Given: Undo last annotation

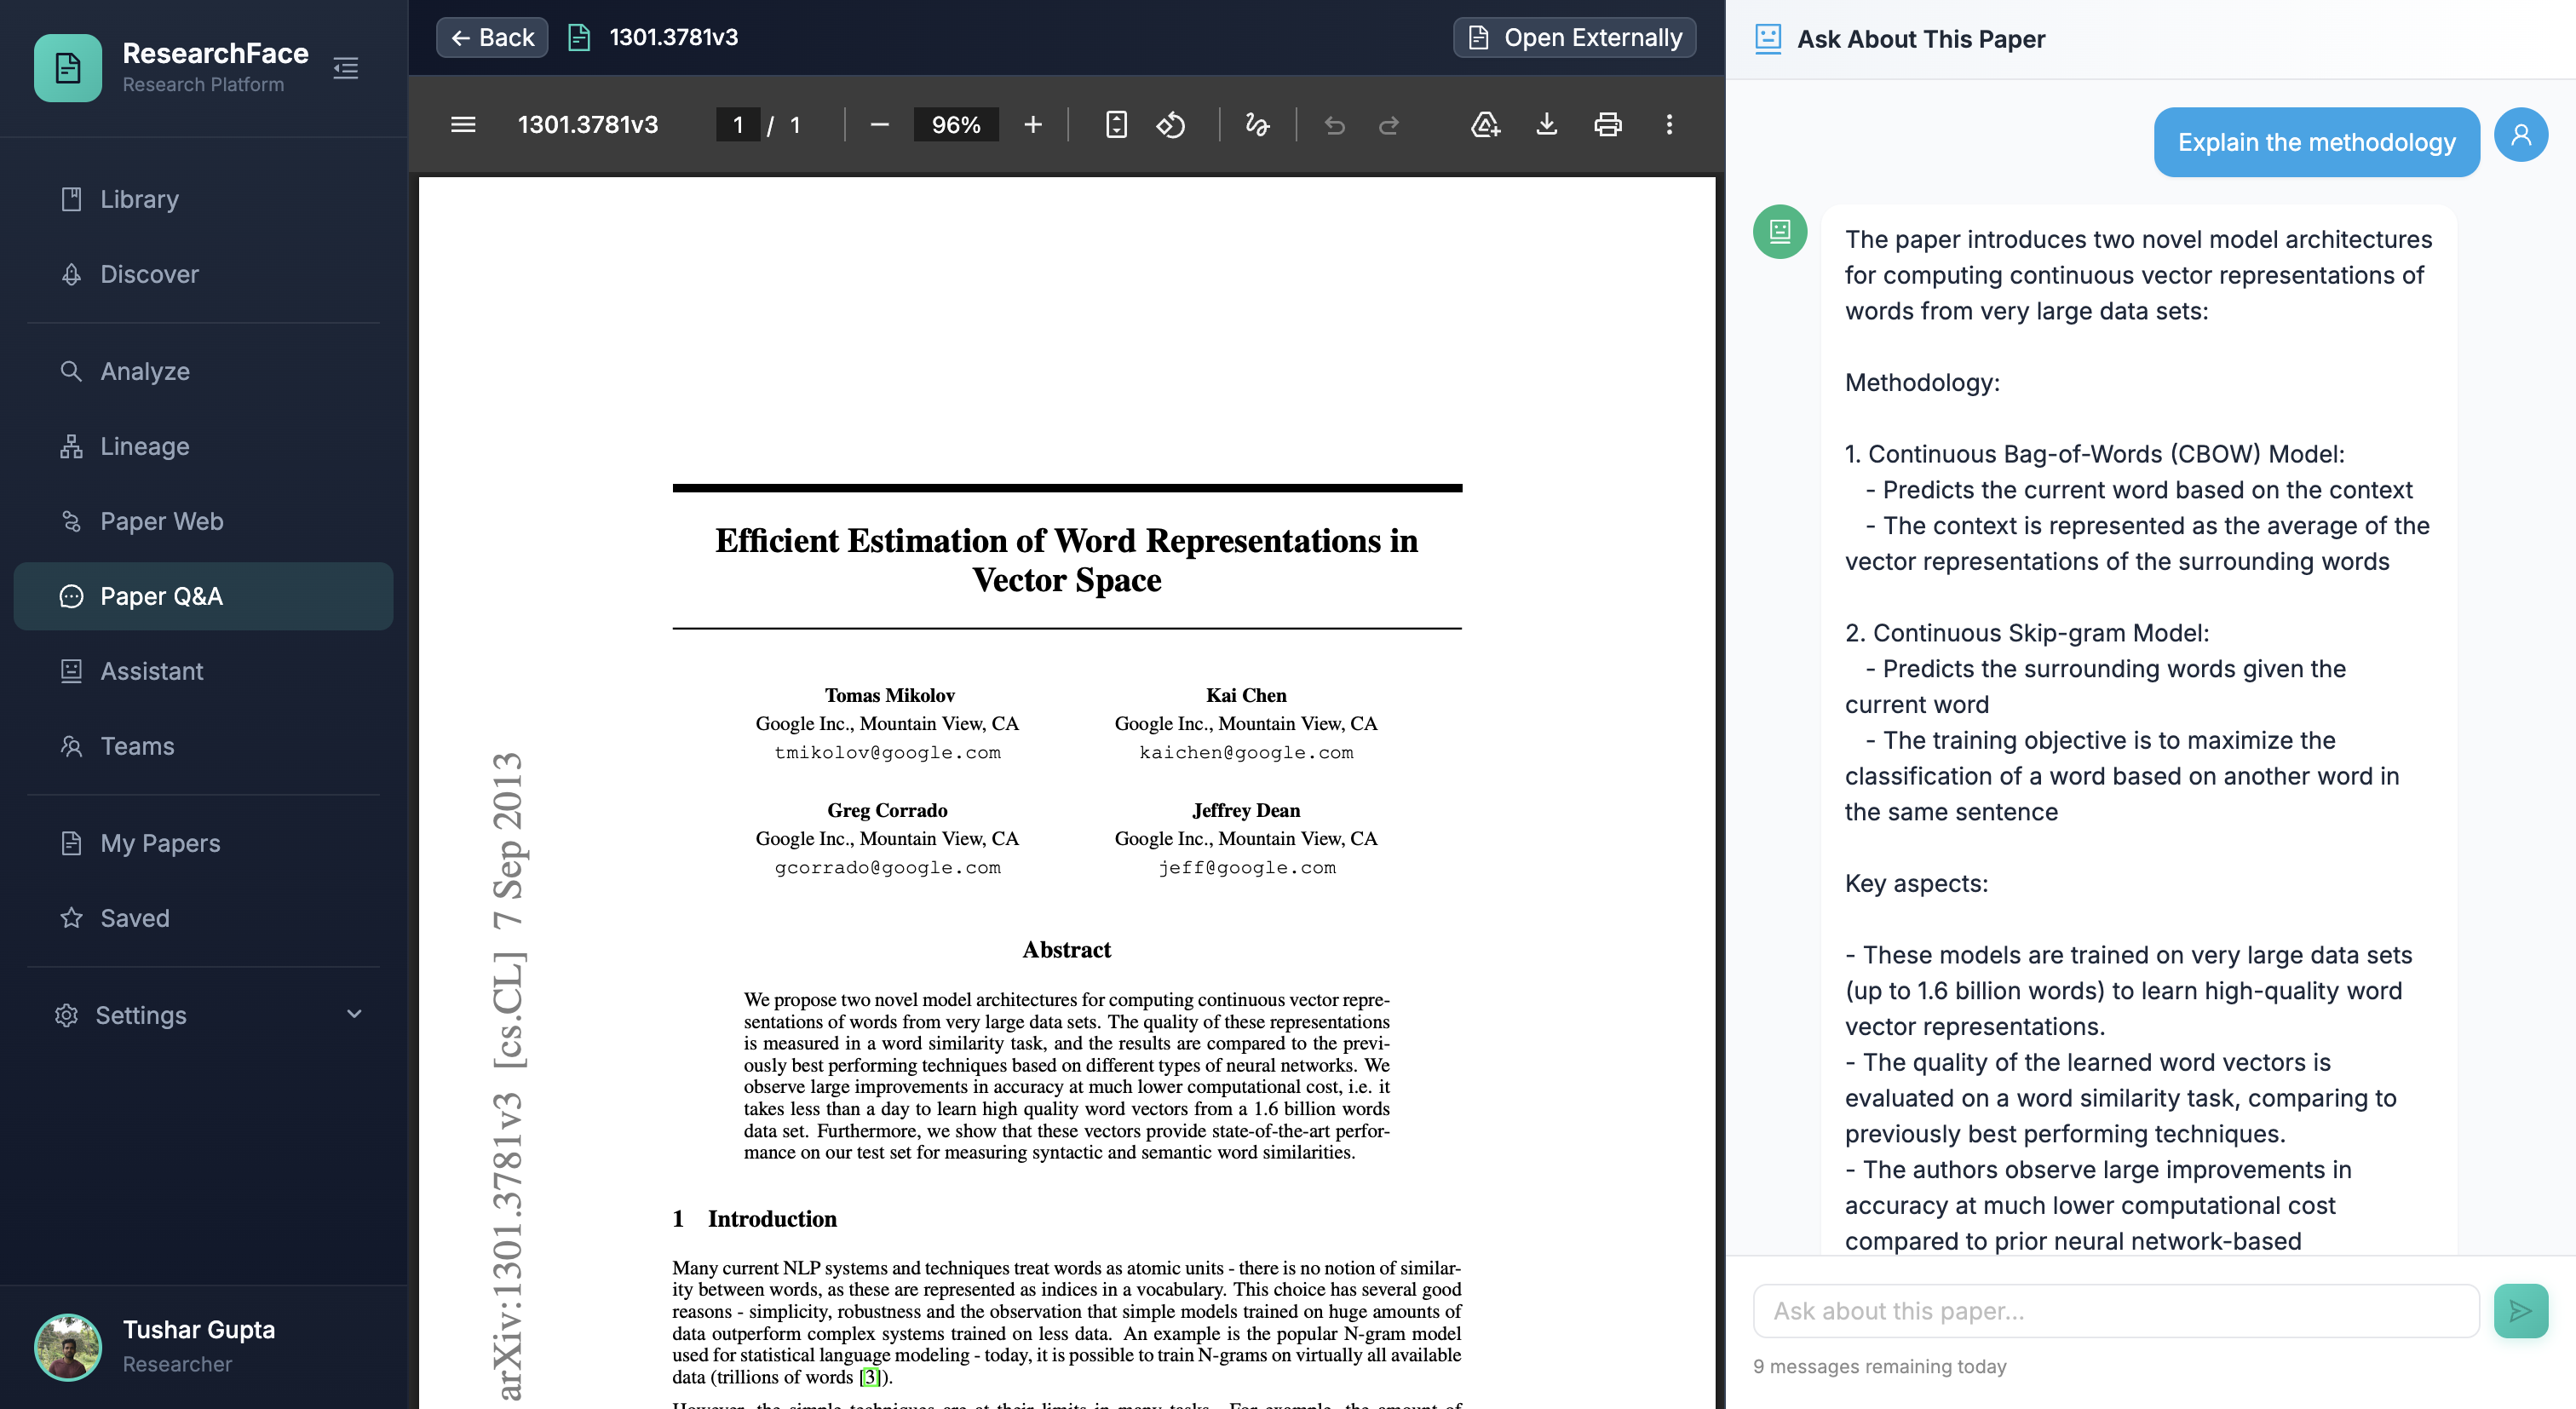Looking at the screenshot, I should coord(1336,124).
